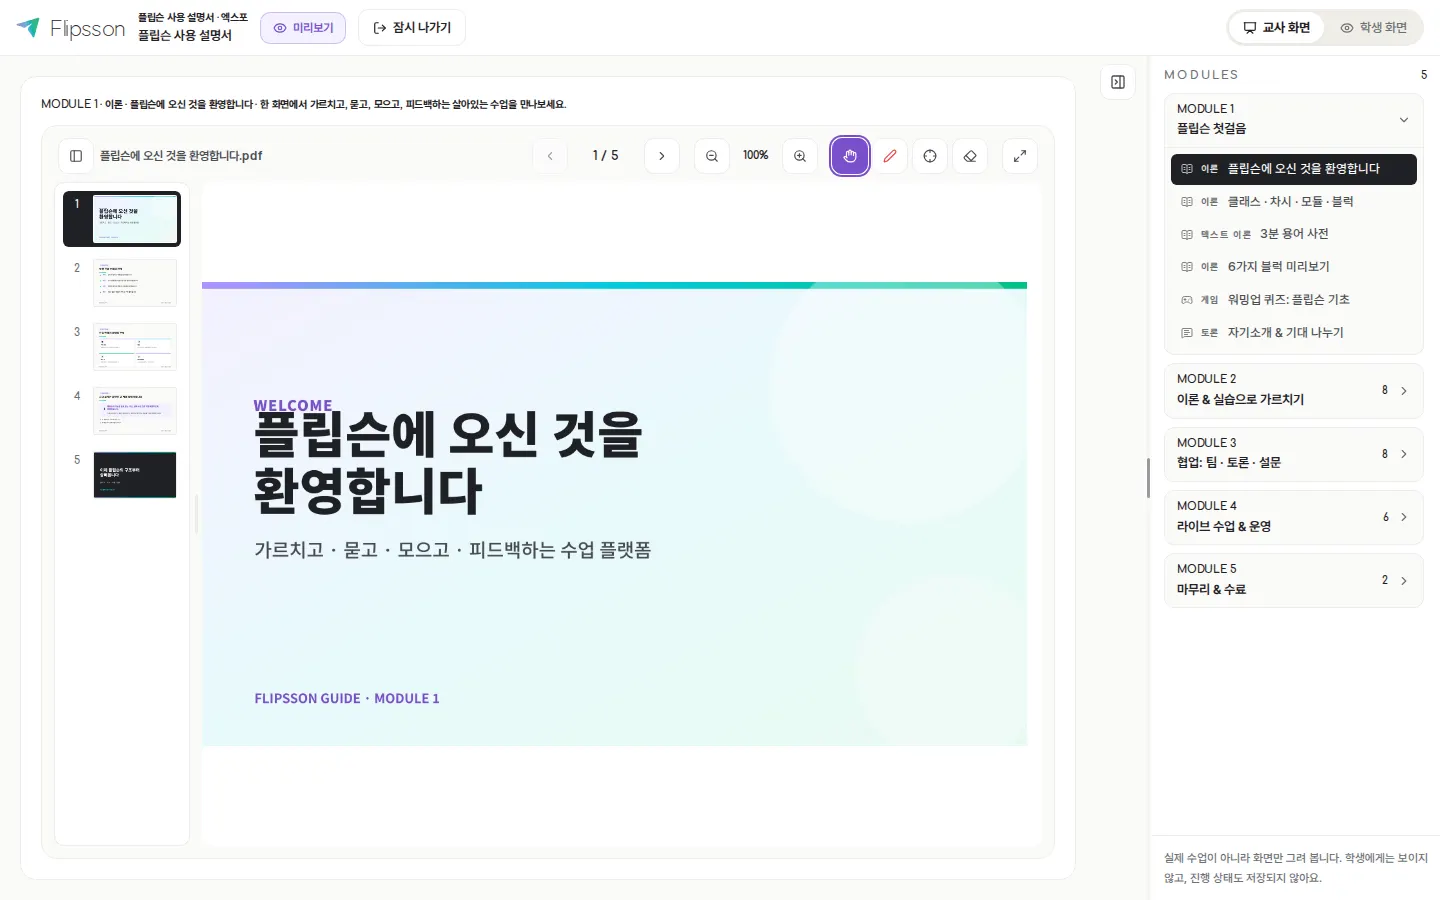Zoom out of the PDF
The height and width of the screenshot is (900, 1440).
tap(712, 156)
